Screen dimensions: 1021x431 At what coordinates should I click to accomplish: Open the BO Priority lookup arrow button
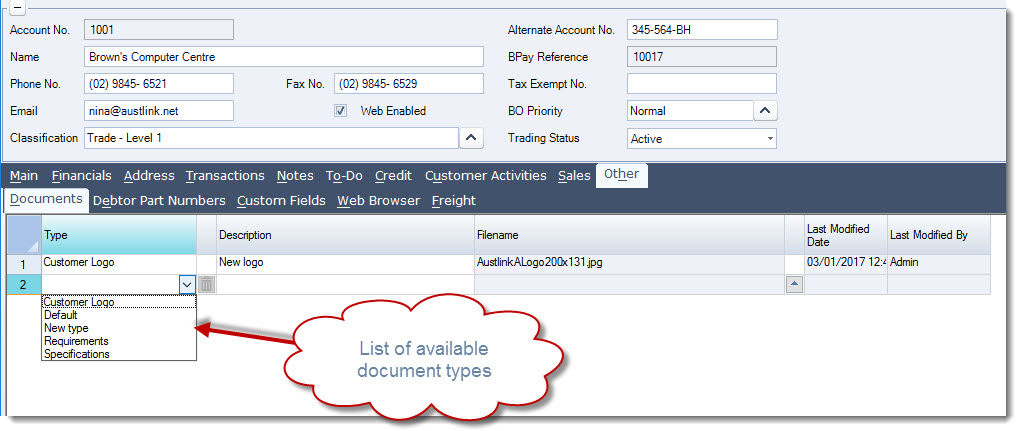(x=765, y=111)
